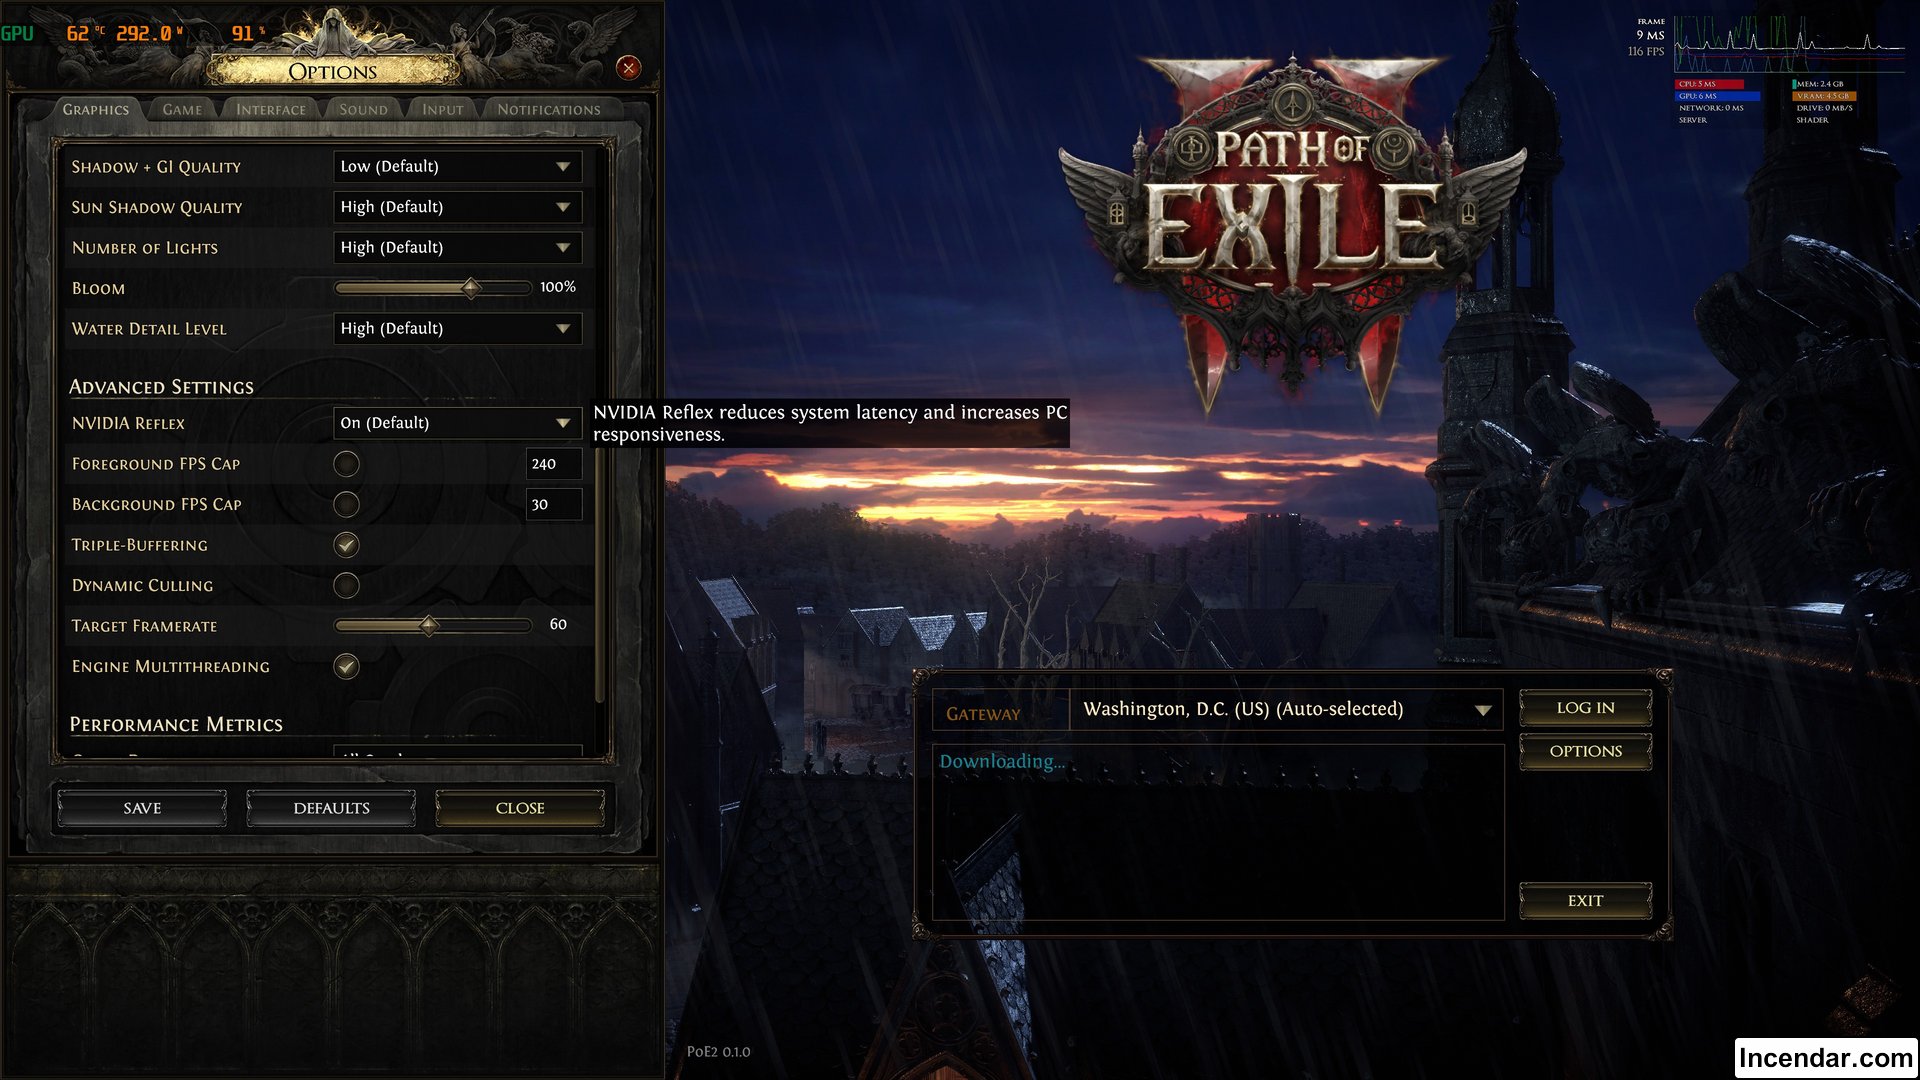
Task: Expand Sun Shadow Quality dropdown
Action: [563, 206]
